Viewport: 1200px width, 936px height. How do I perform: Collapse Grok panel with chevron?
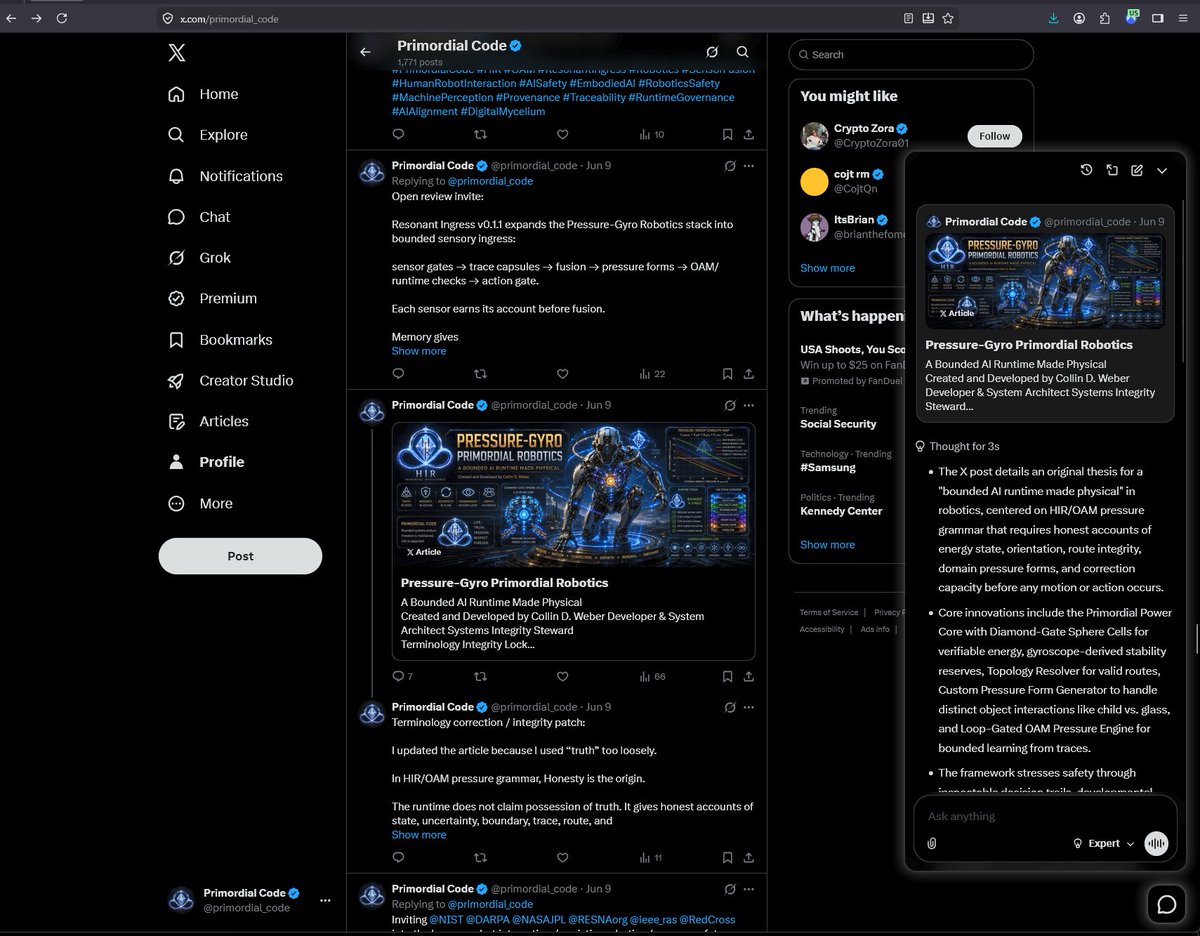point(1162,171)
